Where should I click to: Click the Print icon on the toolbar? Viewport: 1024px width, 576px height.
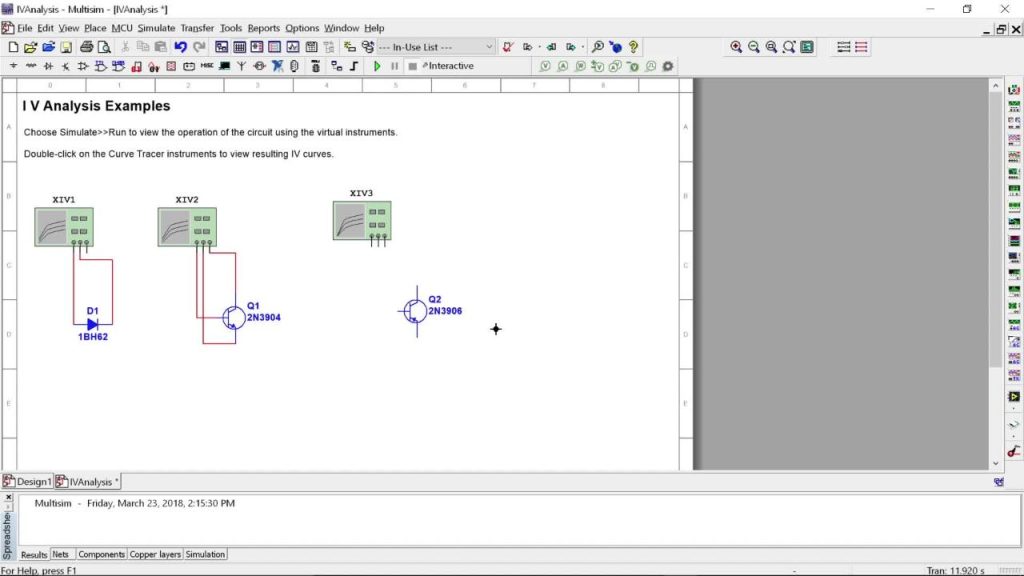tap(85, 47)
